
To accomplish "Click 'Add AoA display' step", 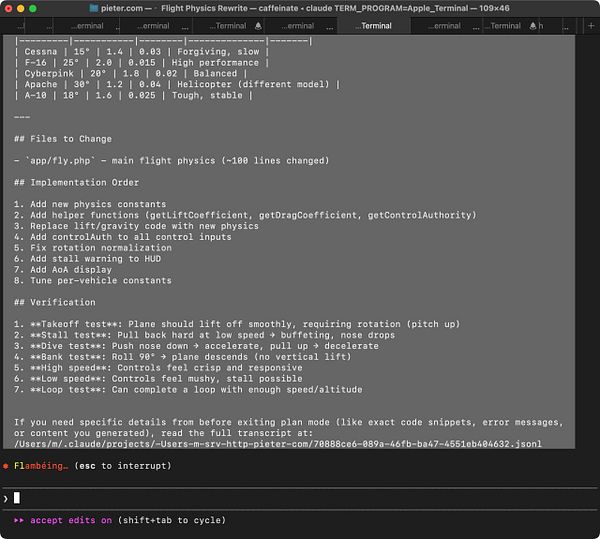I will [x=63, y=270].
